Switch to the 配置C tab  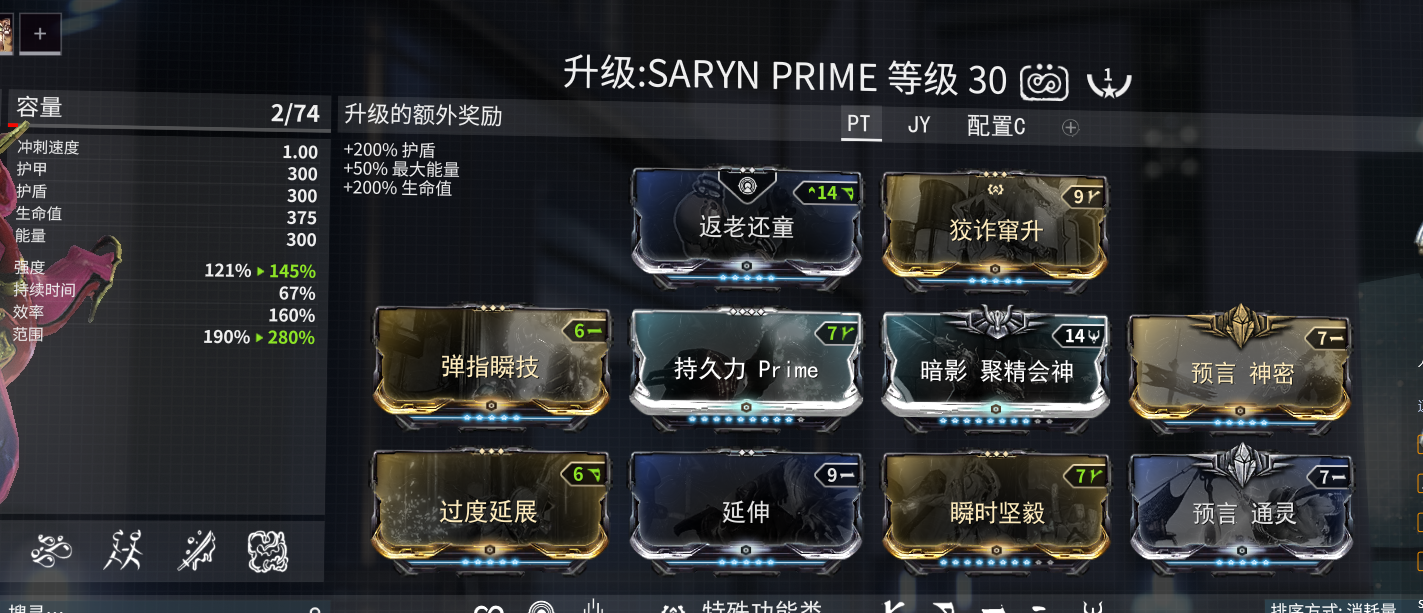coord(996,127)
